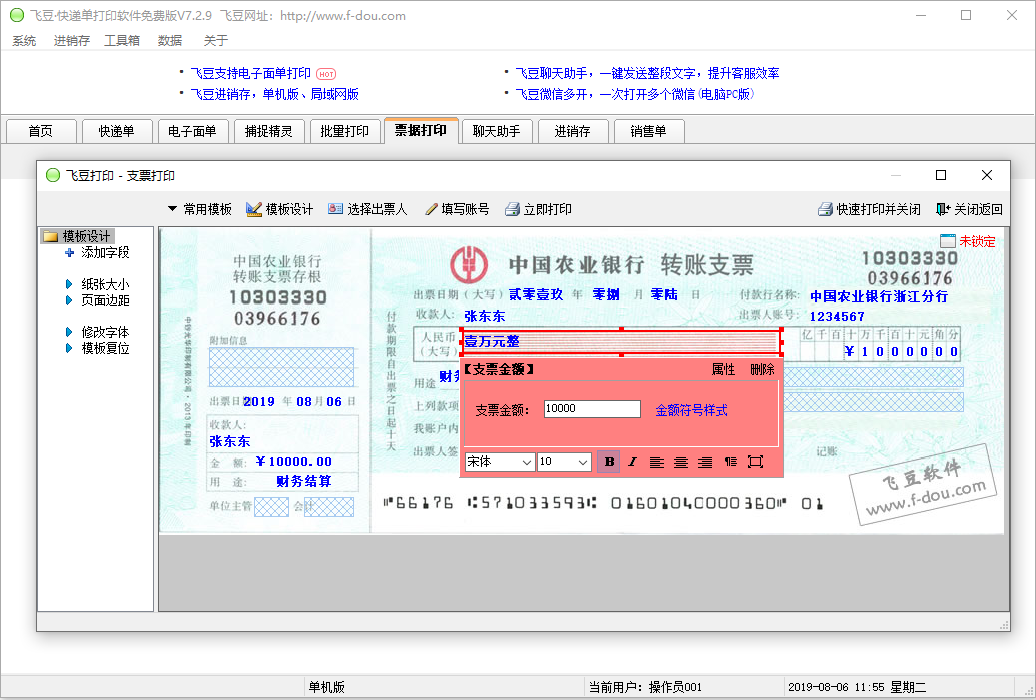This screenshot has width=1036, height=700.
Task: Select the account number 1234567 field
Action: [836, 317]
